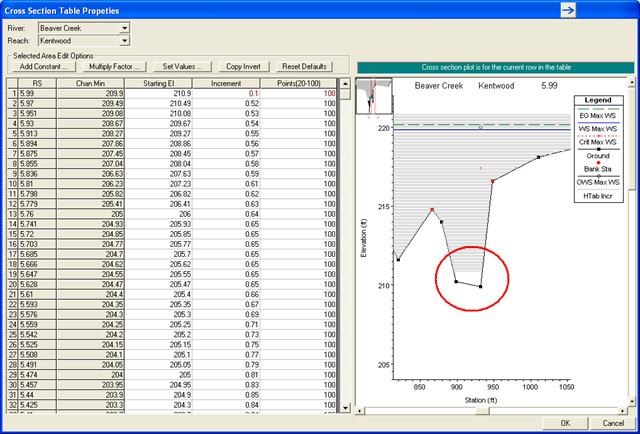Viewport: 640px width, 434px height.
Task: Click the table scrollbar down arrow
Action: (345, 407)
